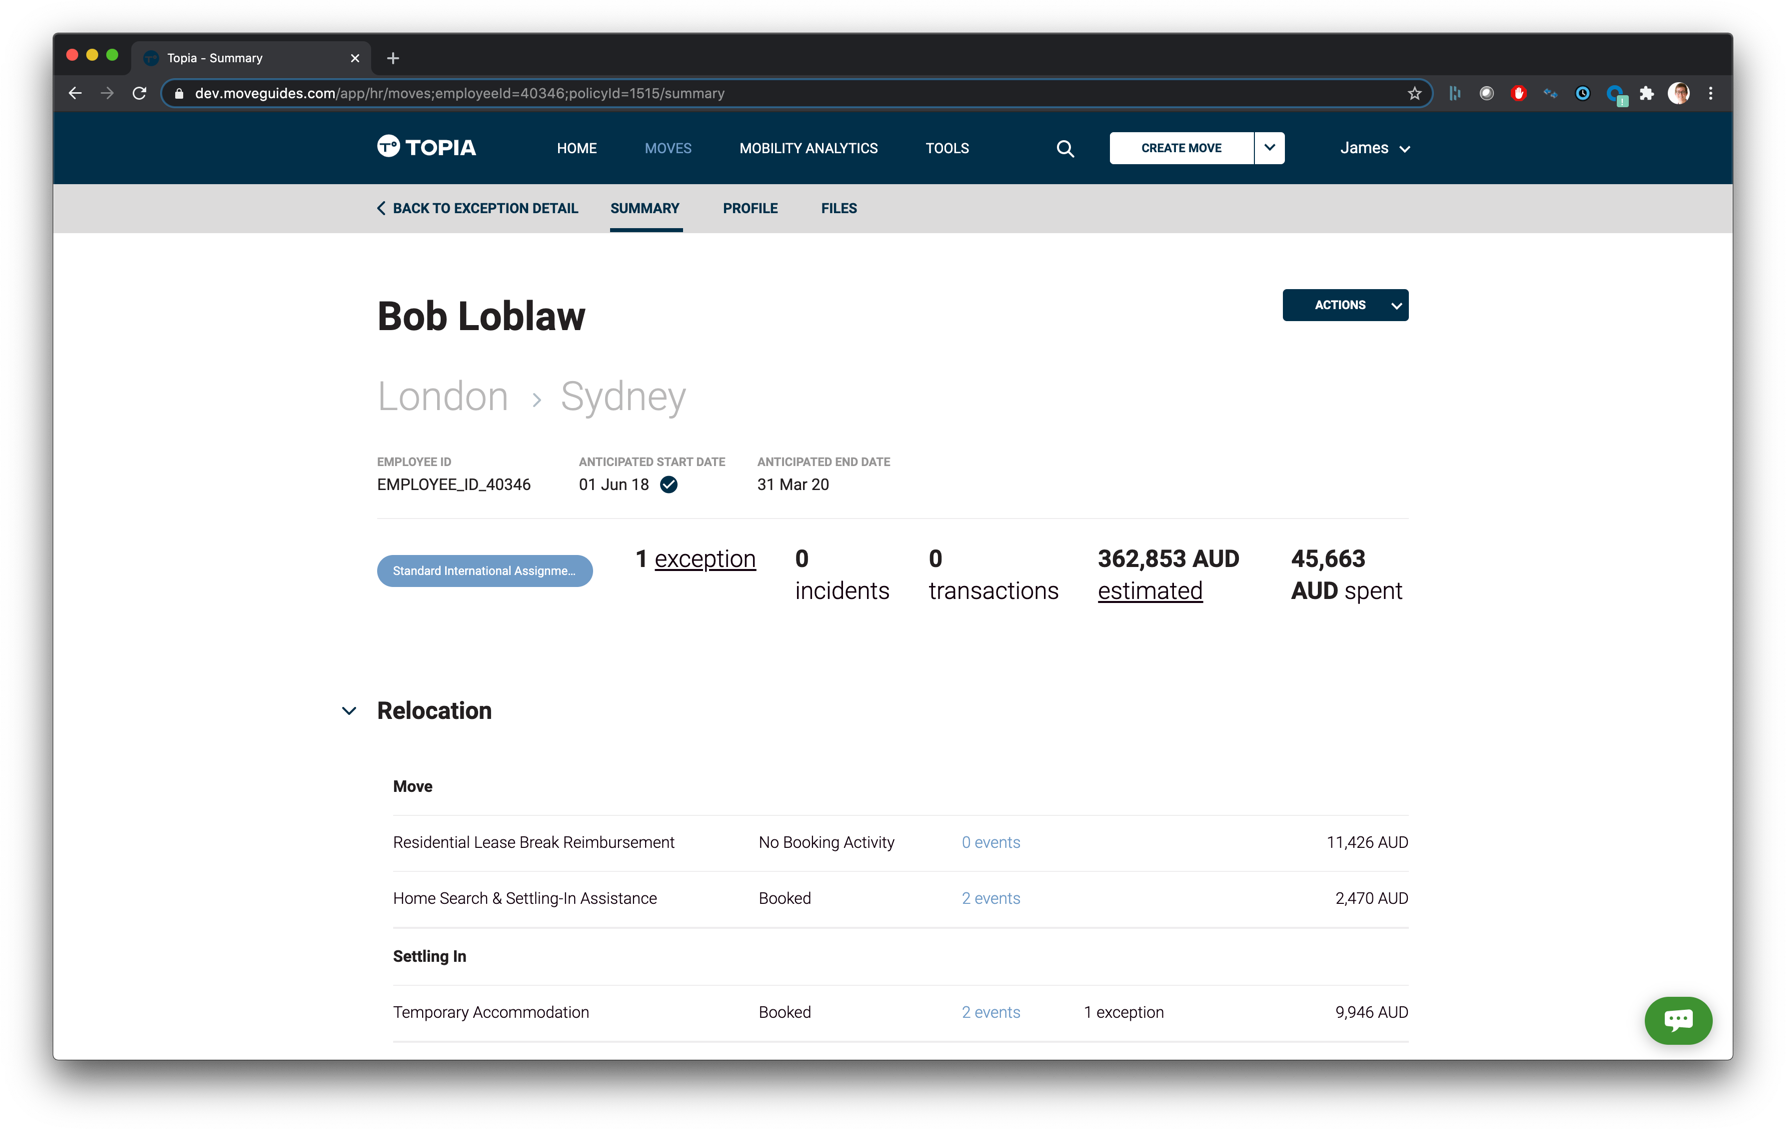Go to the Home menu

pos(577,148)
